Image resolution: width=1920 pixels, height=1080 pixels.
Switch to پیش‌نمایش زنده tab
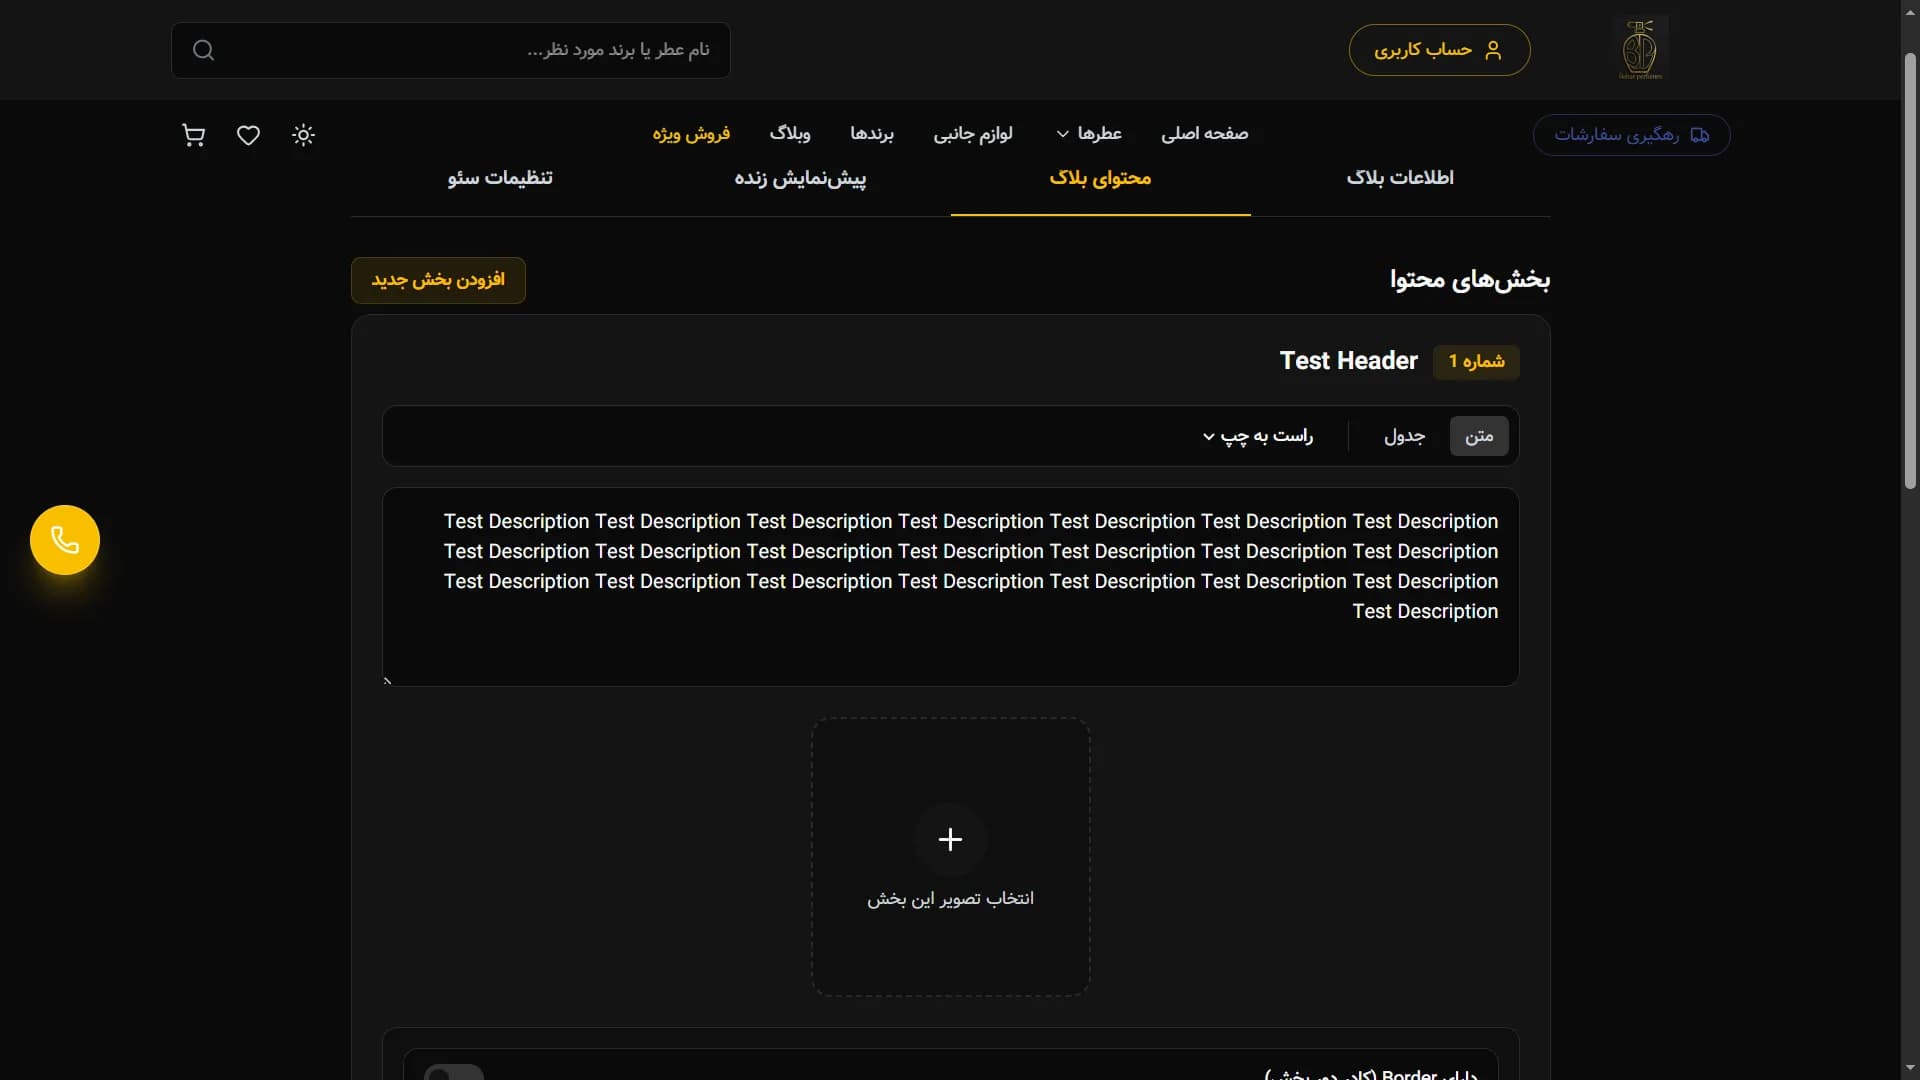[800, 178]
